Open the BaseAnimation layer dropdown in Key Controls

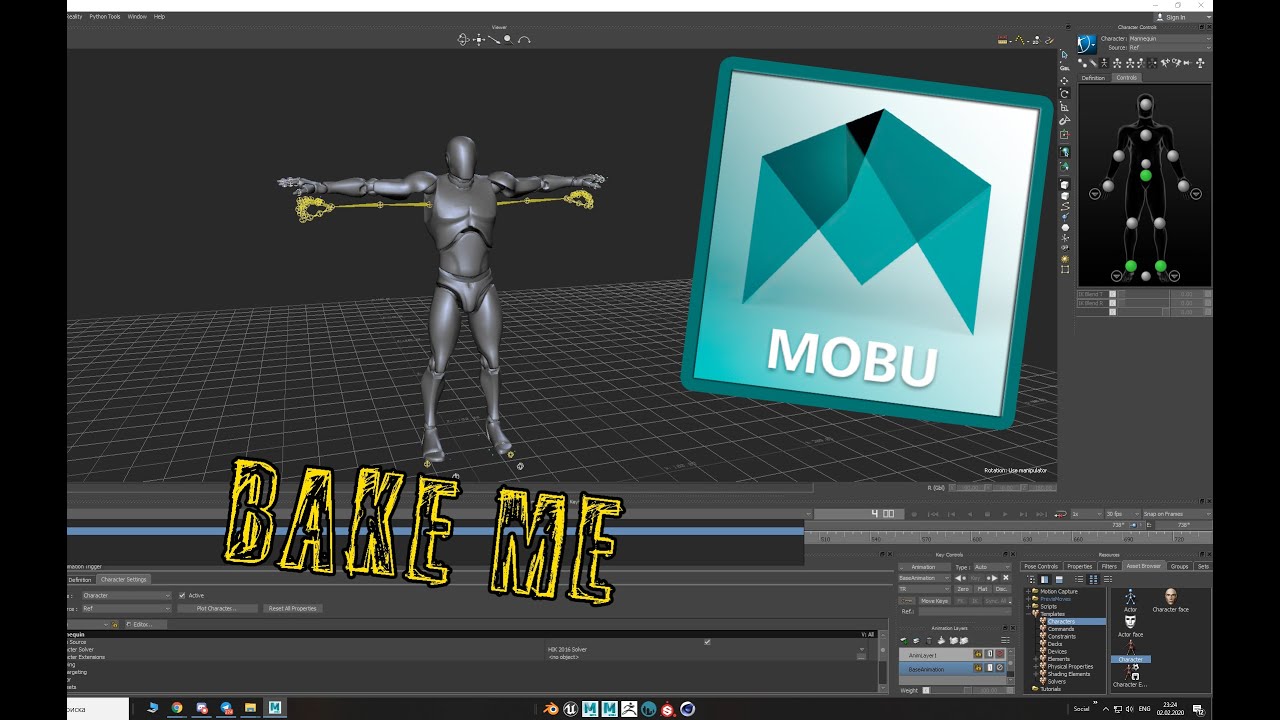point(924,578)
